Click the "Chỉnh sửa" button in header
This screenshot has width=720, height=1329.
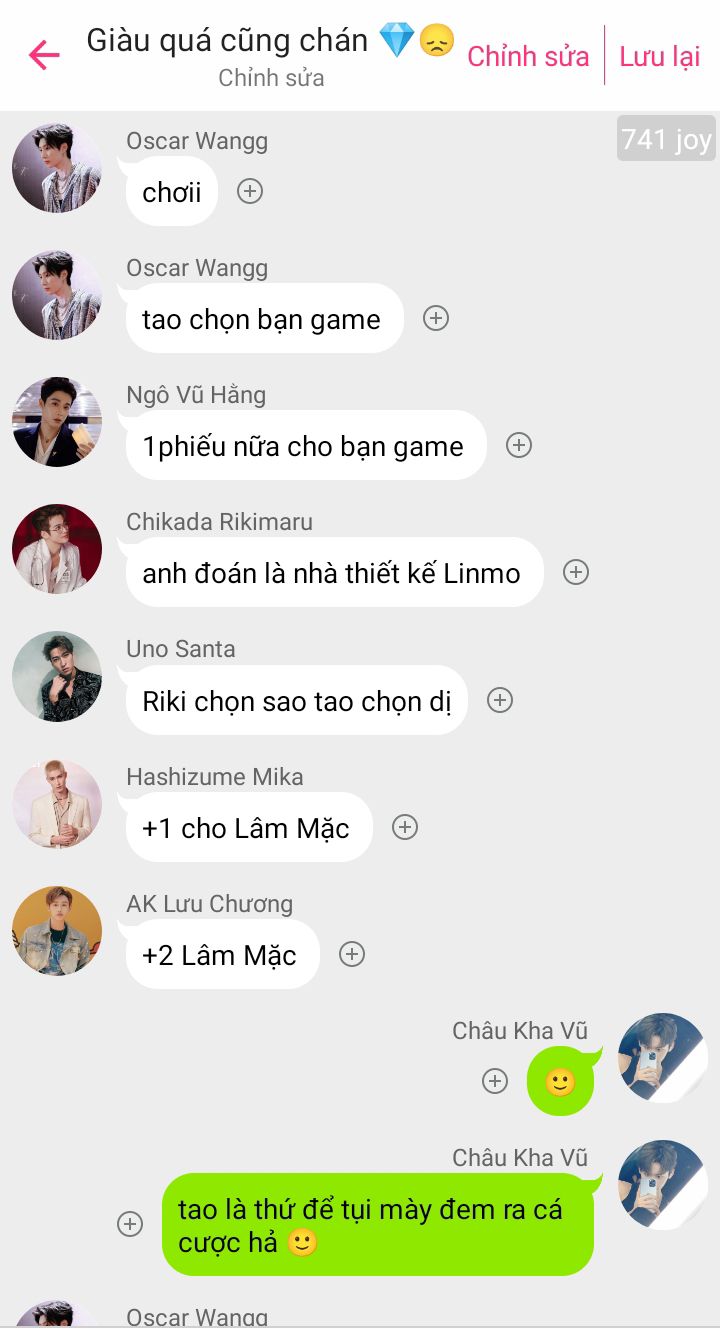point(528,56)
